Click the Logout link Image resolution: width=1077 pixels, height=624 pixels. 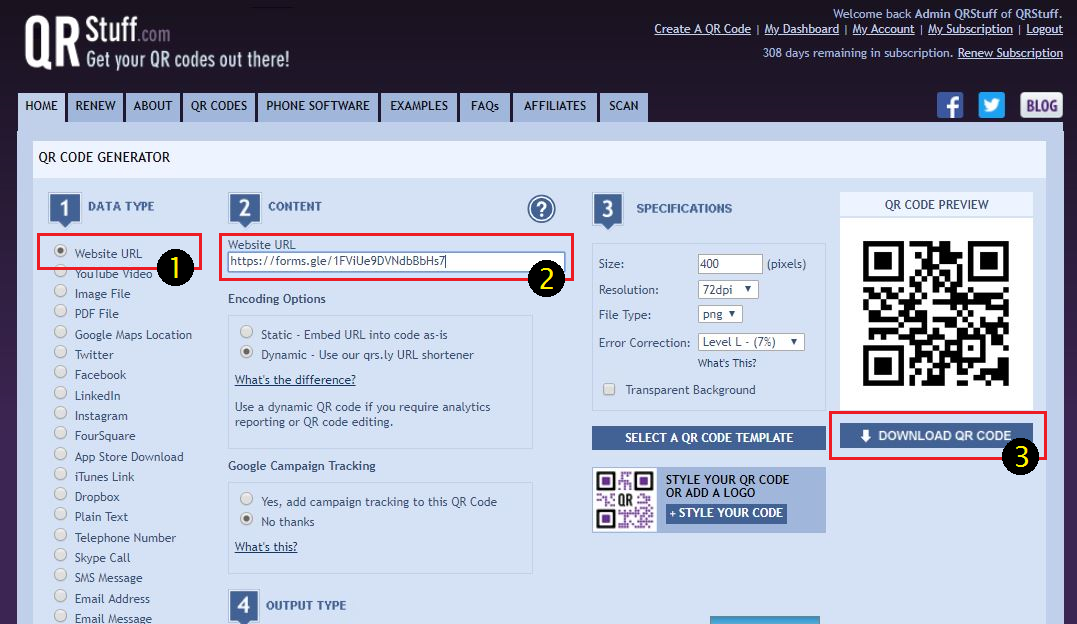(1044, 29)
